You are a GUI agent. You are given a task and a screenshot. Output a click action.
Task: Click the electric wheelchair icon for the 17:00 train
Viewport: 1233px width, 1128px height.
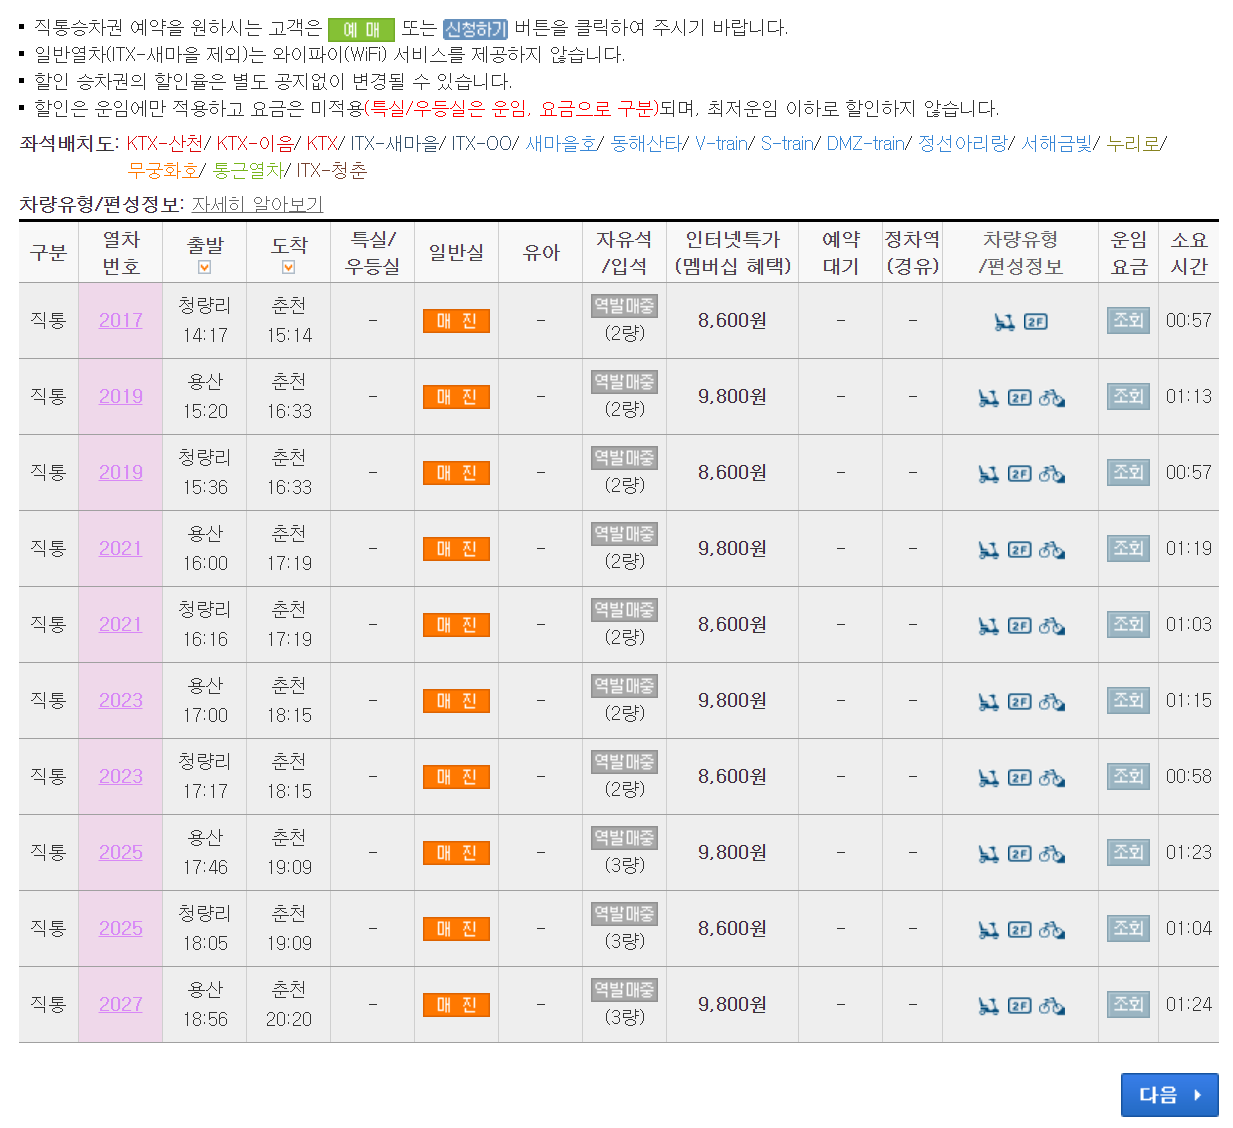click(x=988, y=702)
